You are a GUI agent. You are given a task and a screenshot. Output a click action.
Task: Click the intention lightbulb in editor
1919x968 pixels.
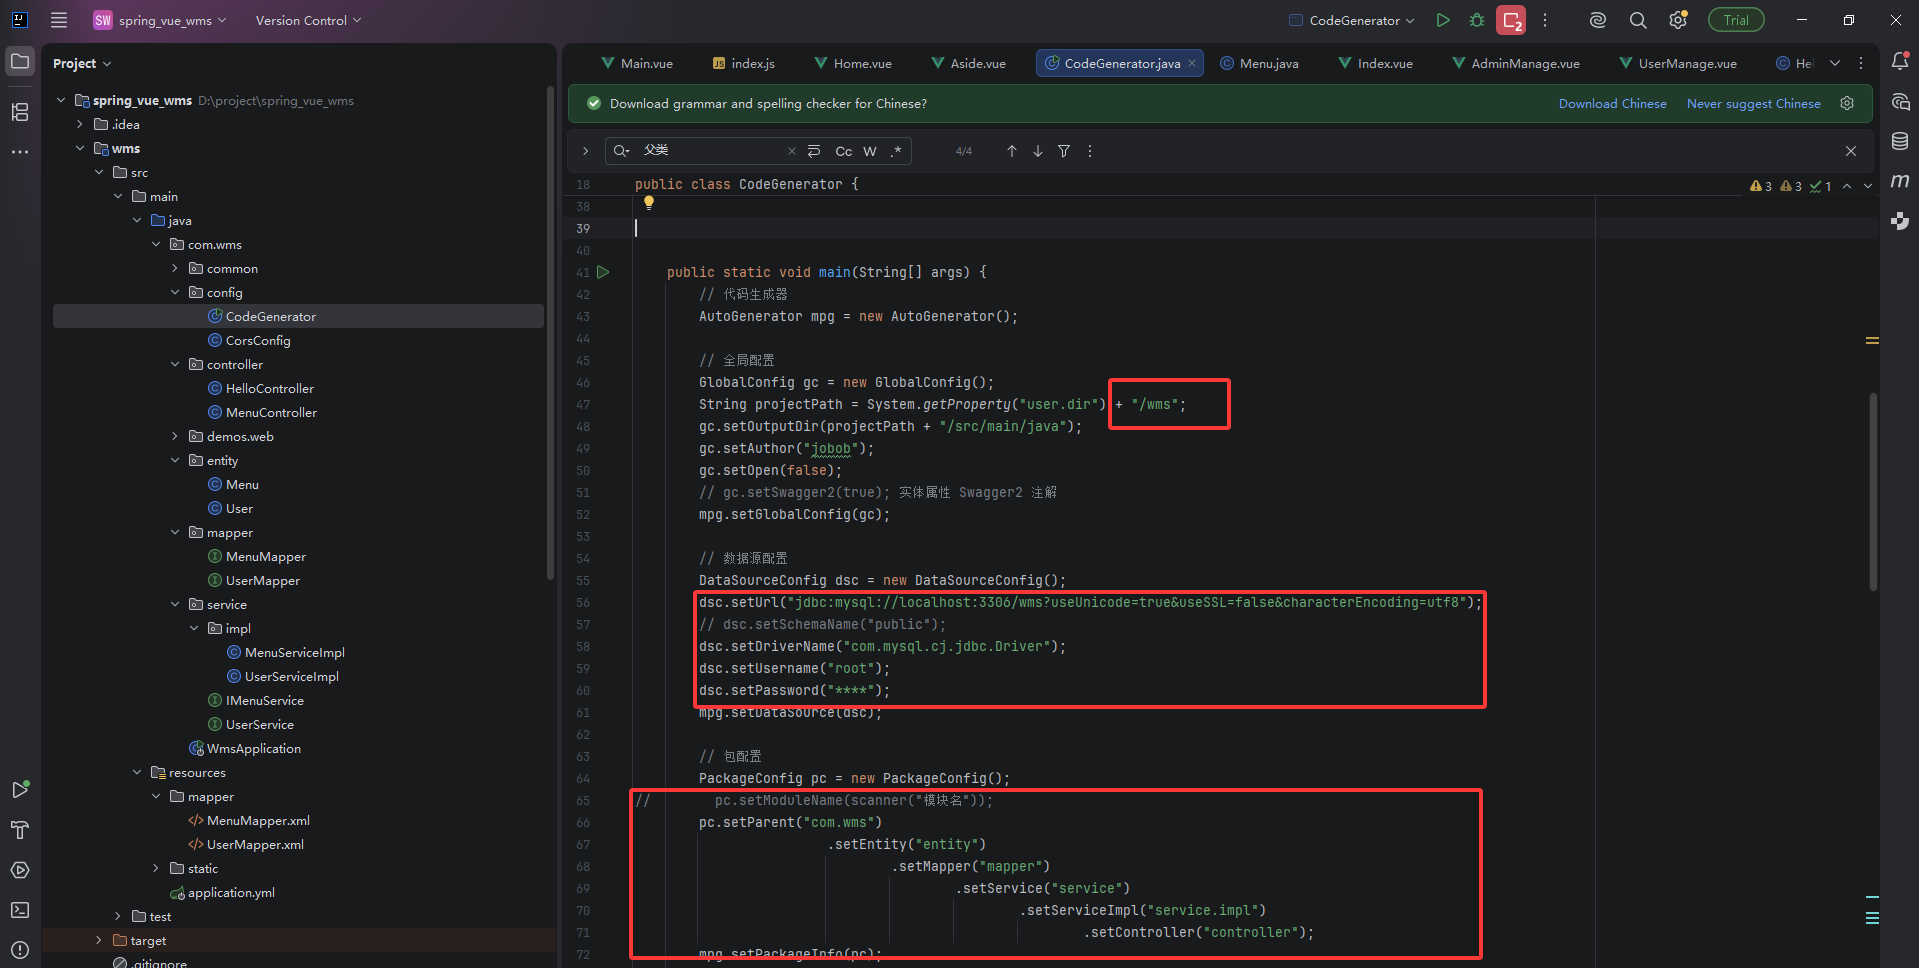[649, 203]
